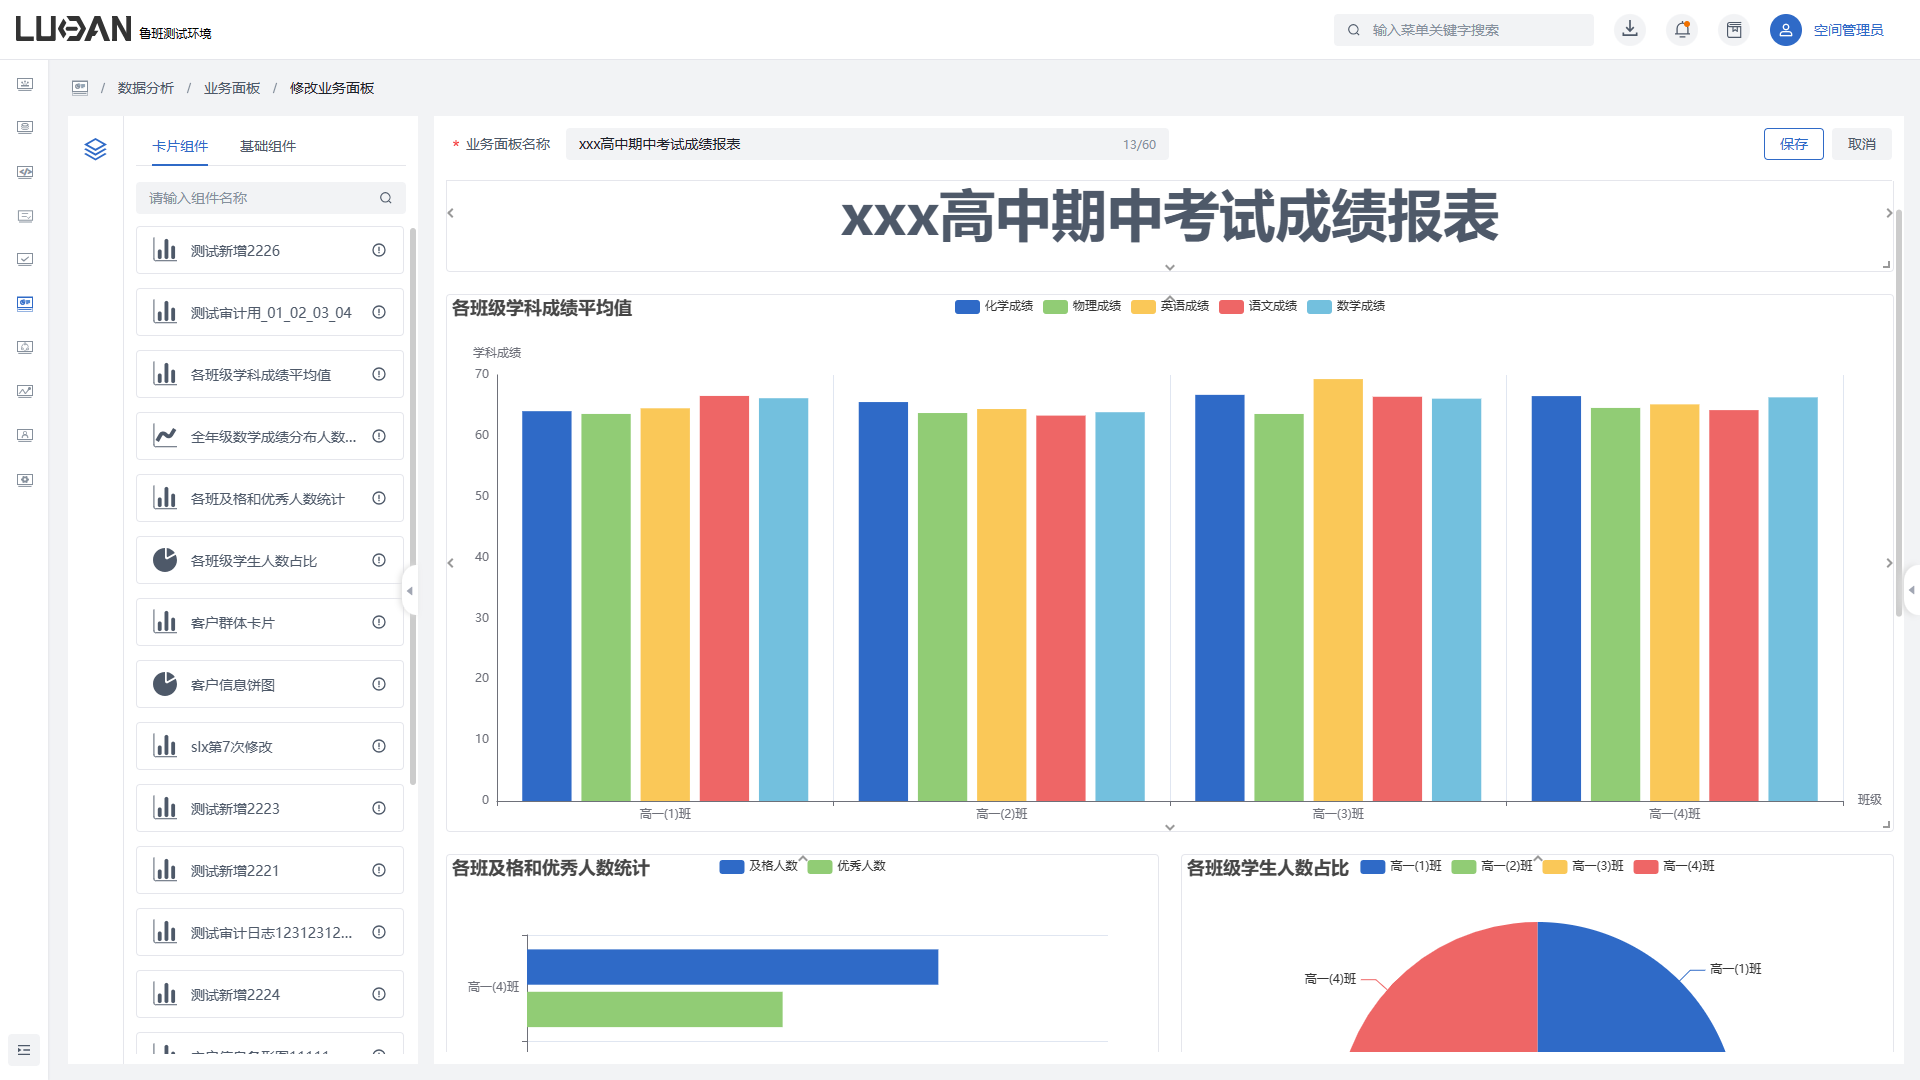
Task: Click info icon for 全年级数学成绩分布人数
Action: coord(379,436)
